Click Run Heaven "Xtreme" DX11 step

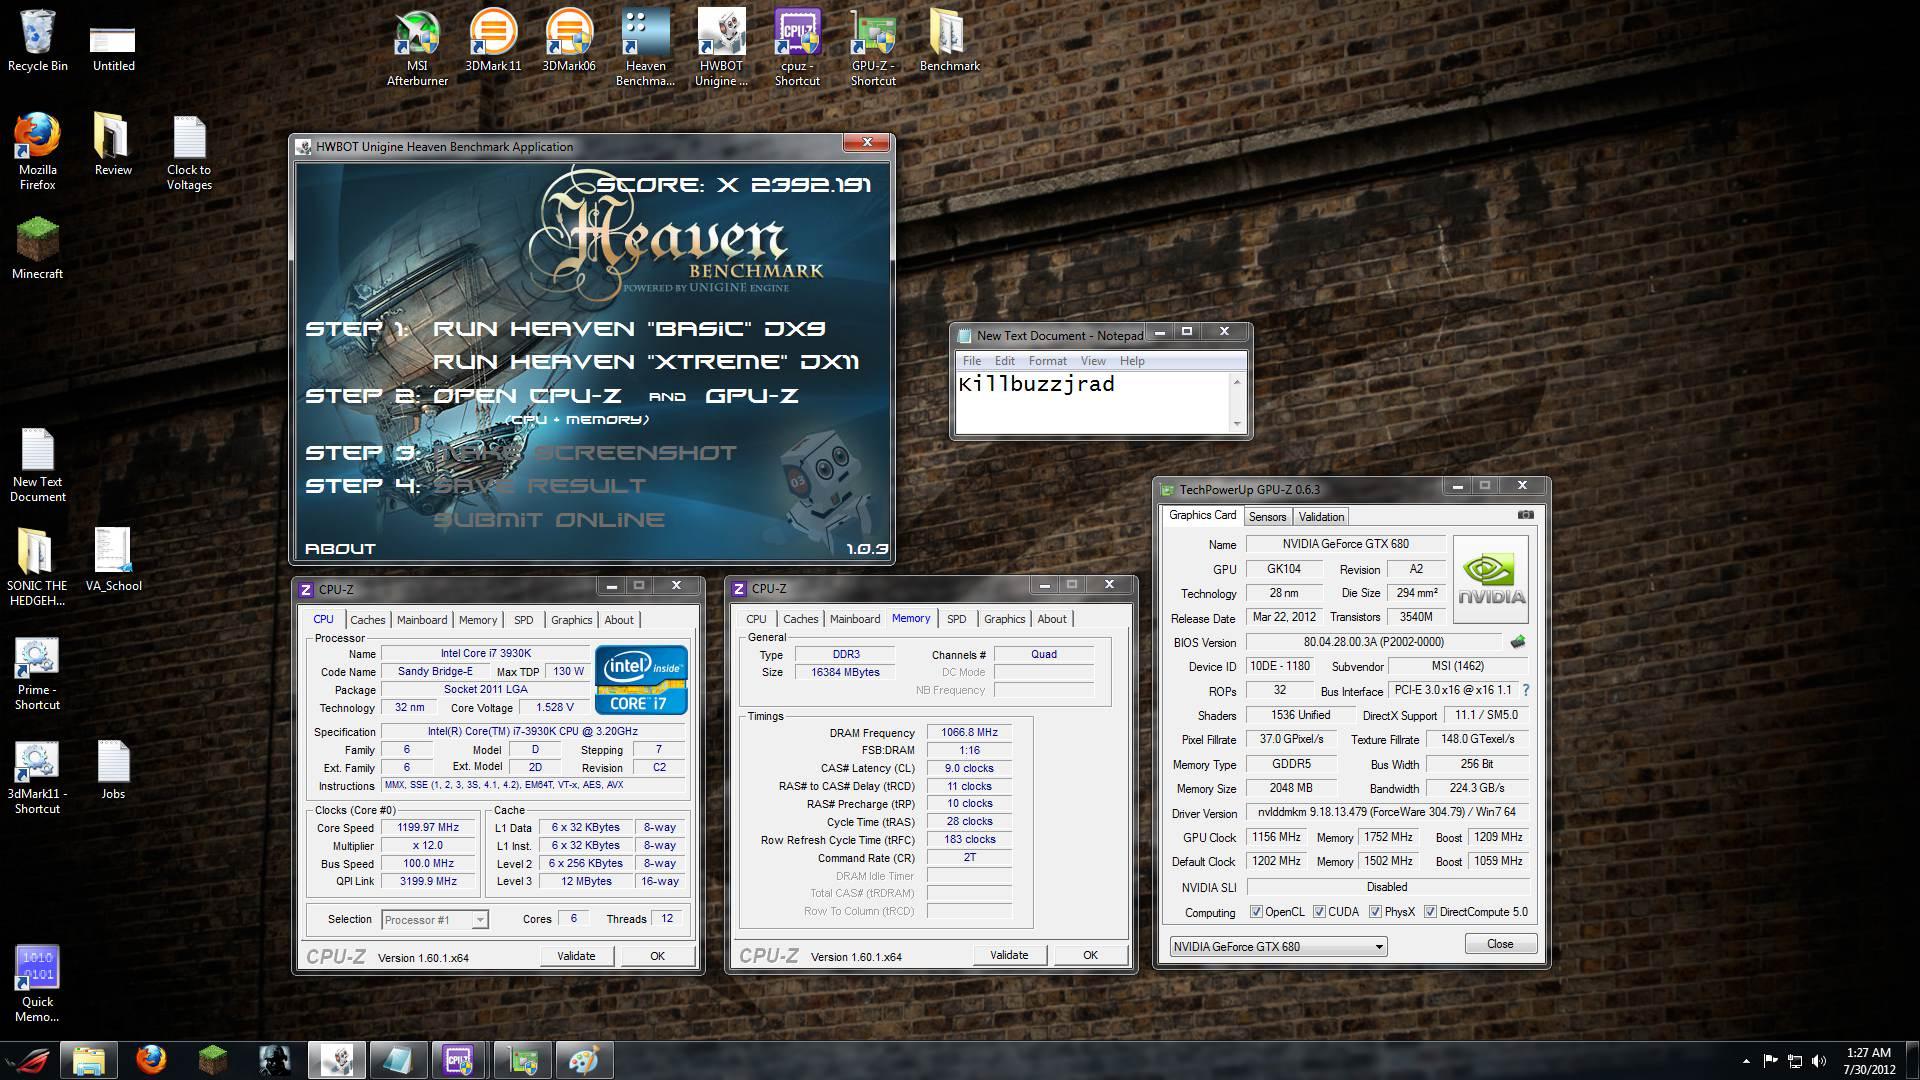(x=646, y=362)
